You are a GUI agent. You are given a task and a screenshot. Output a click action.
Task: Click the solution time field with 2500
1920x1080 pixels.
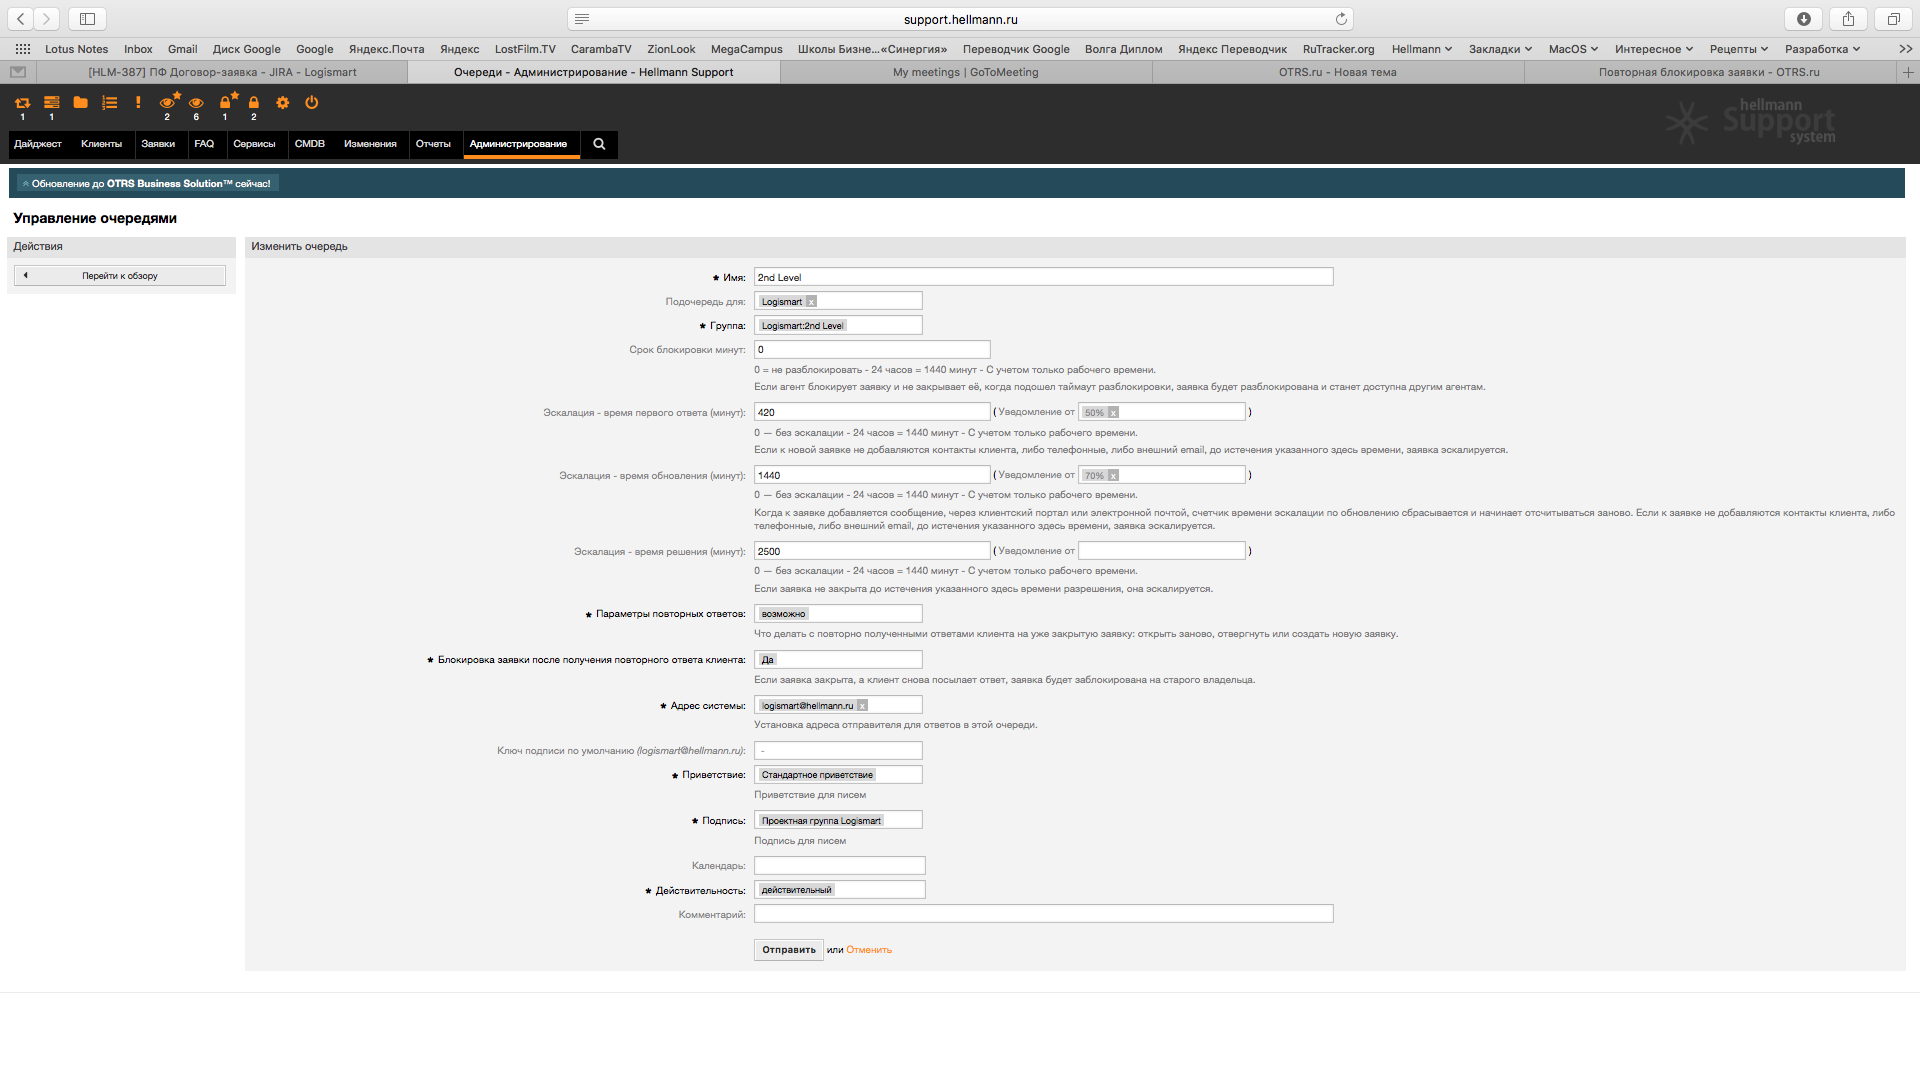coord(872,551)
